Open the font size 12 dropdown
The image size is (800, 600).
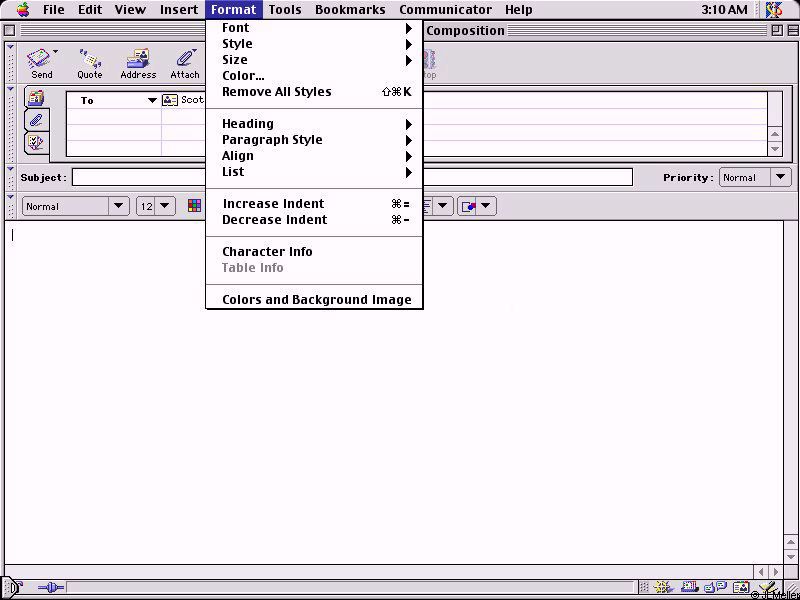(156, 206)
